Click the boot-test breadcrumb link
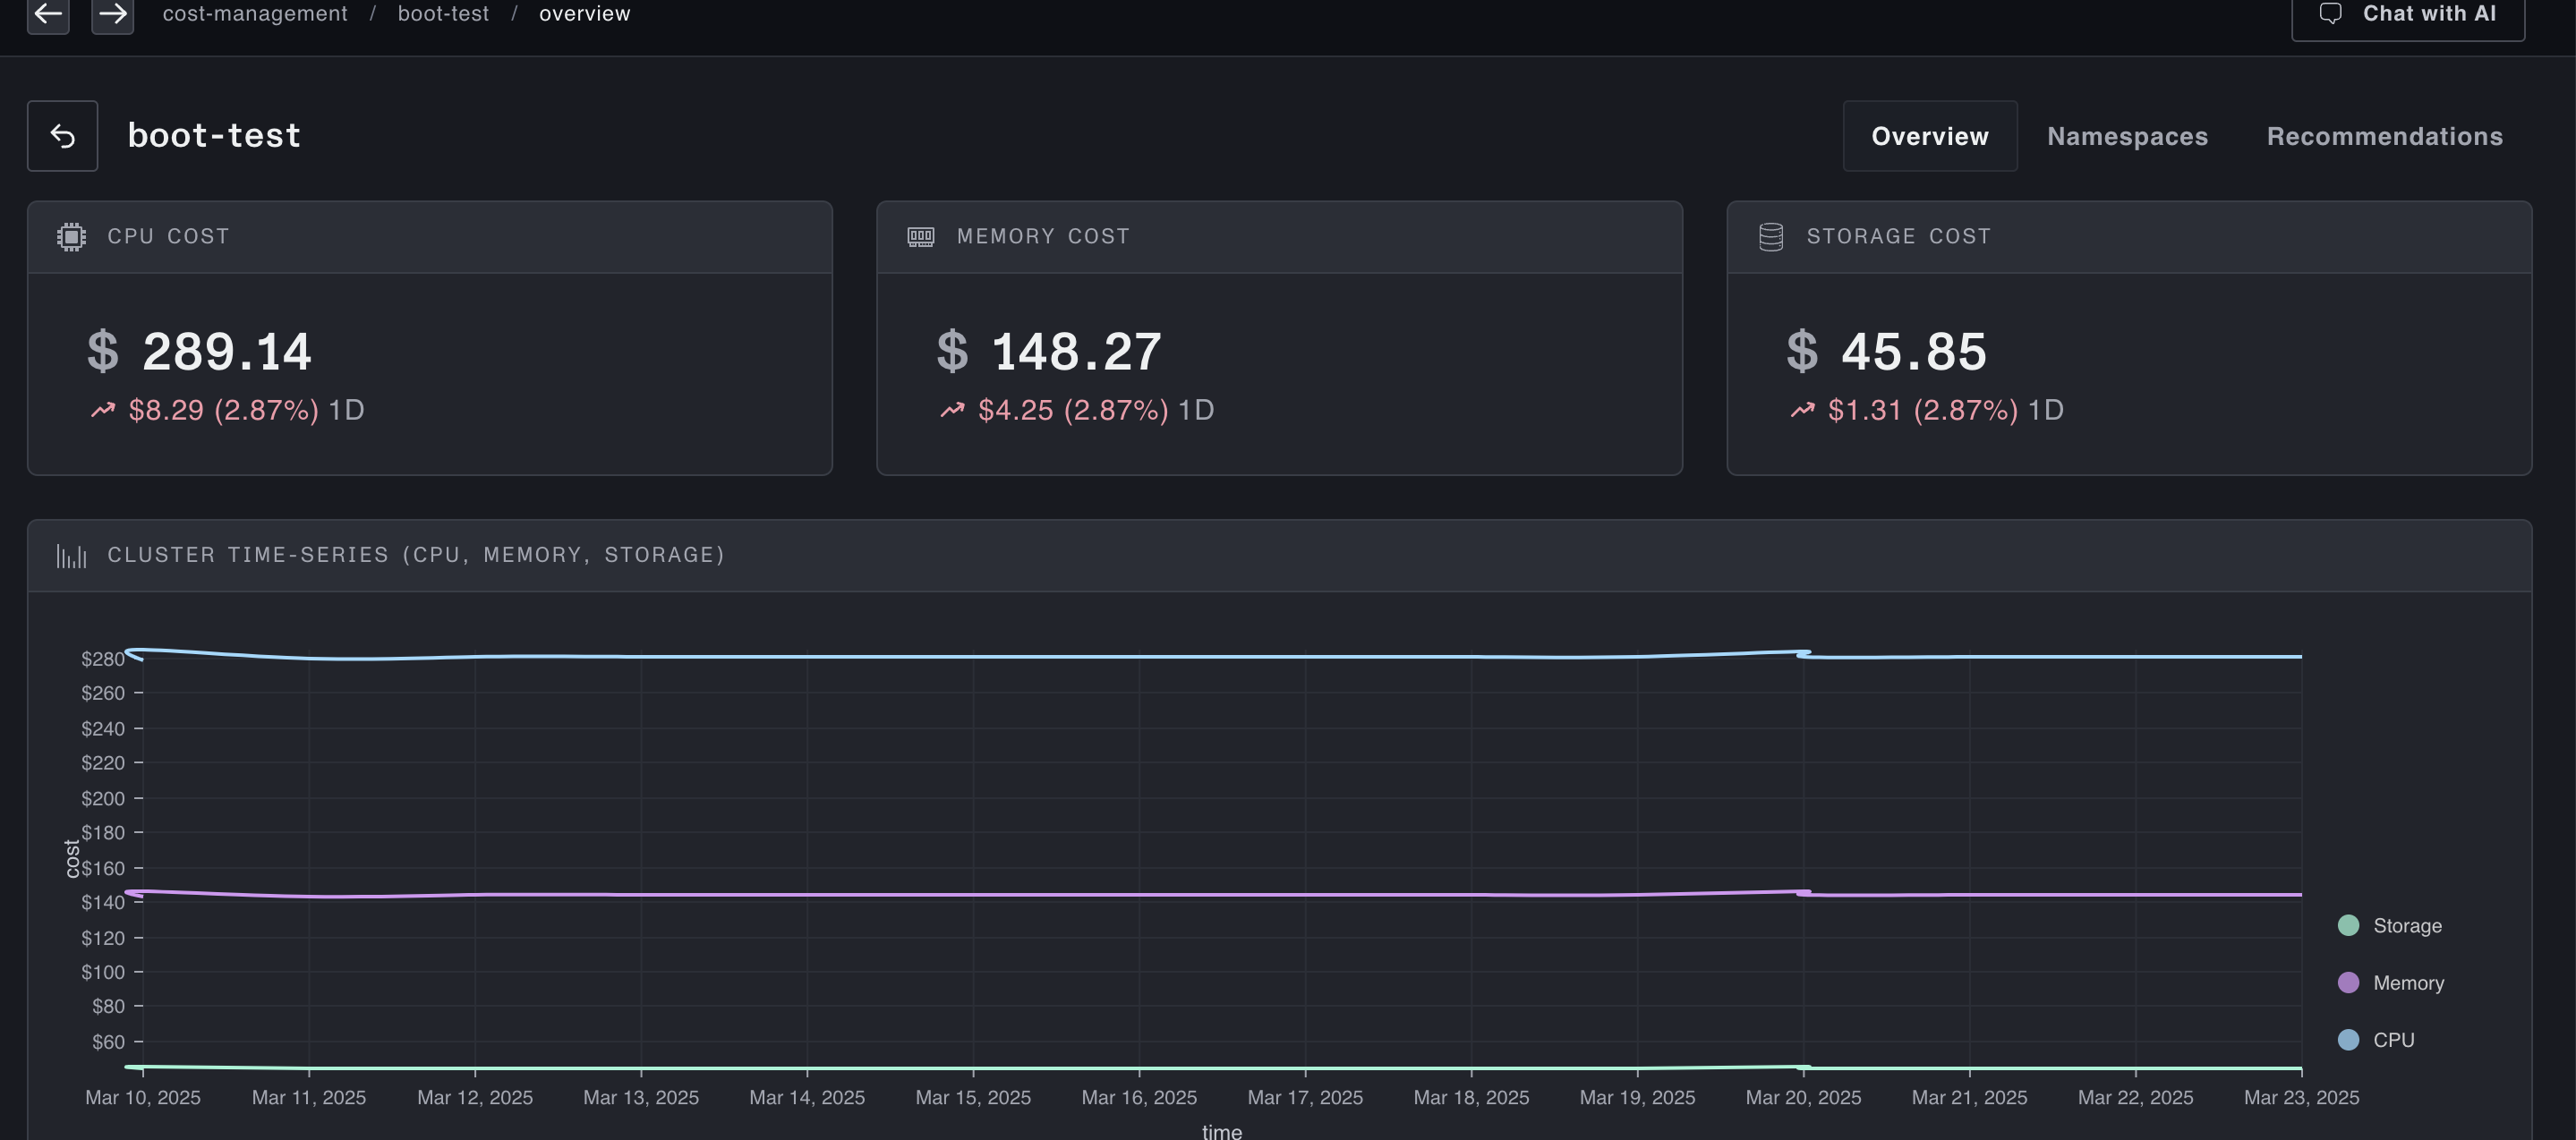The width and height of the screenshot is (2576, 1140). point(443,14)
